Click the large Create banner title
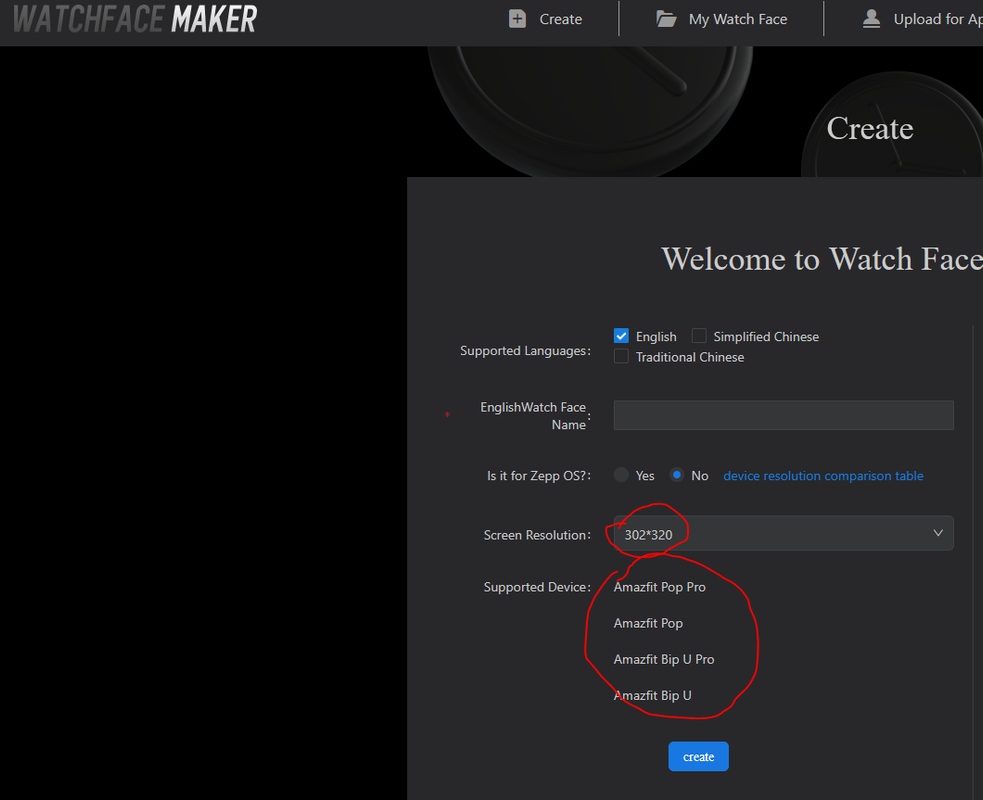This screenshot has width=983, height=800. coord(870,129)
